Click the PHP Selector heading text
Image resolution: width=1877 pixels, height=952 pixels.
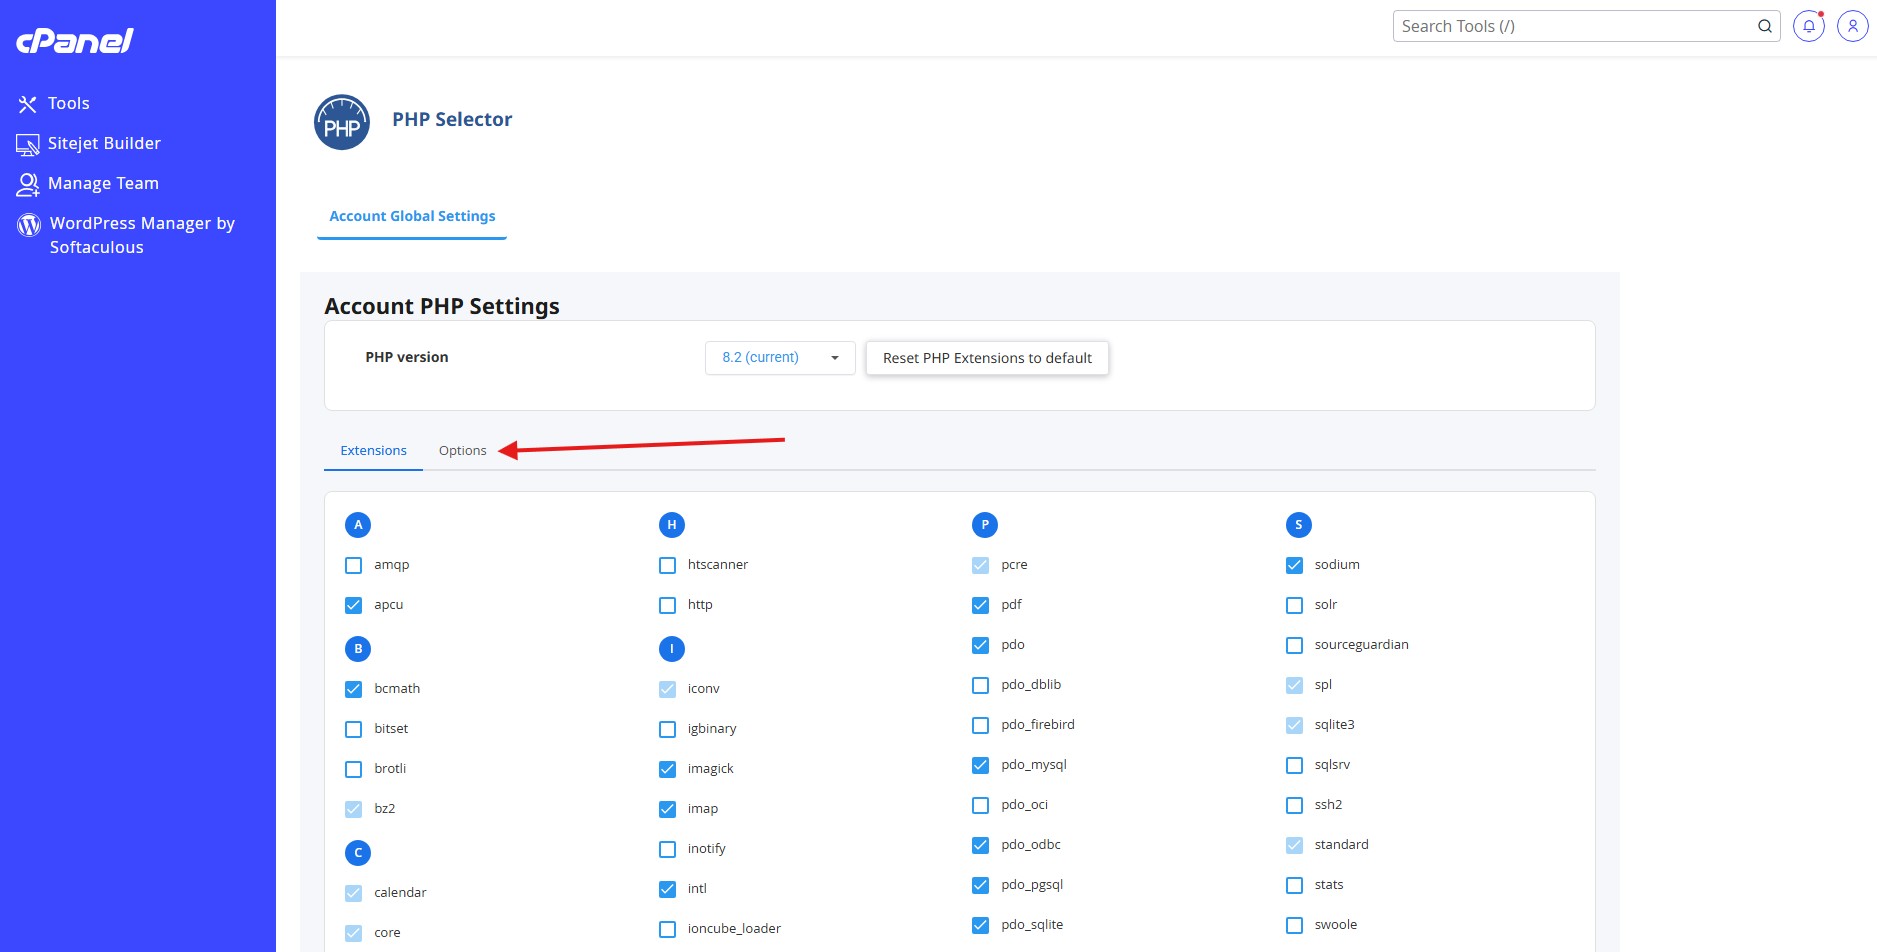coord(452,120)
